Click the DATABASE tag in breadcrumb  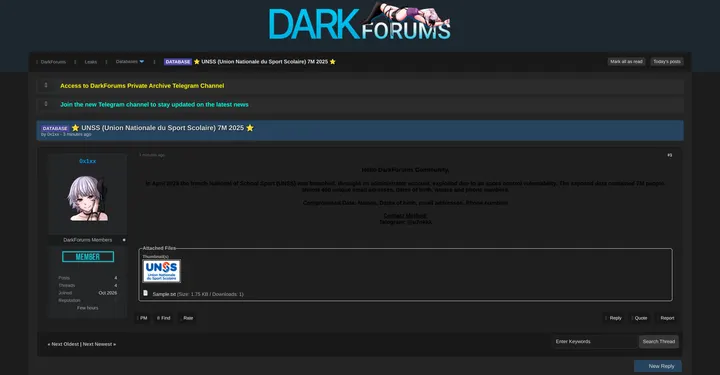pyautogui.click(x=178, y=62)
